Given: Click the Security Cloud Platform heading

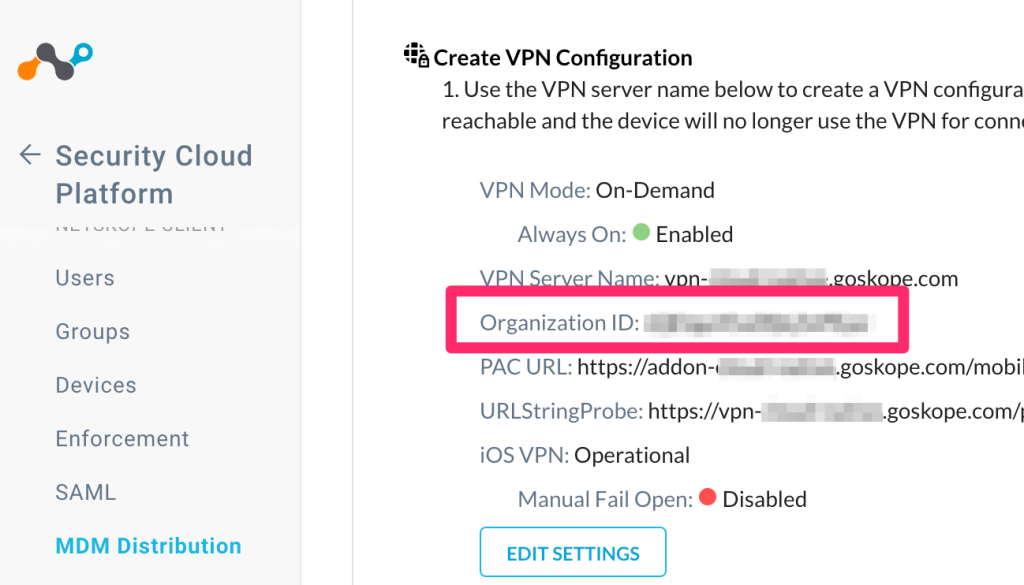Looking at the screenshot, I should click(153, 174).
